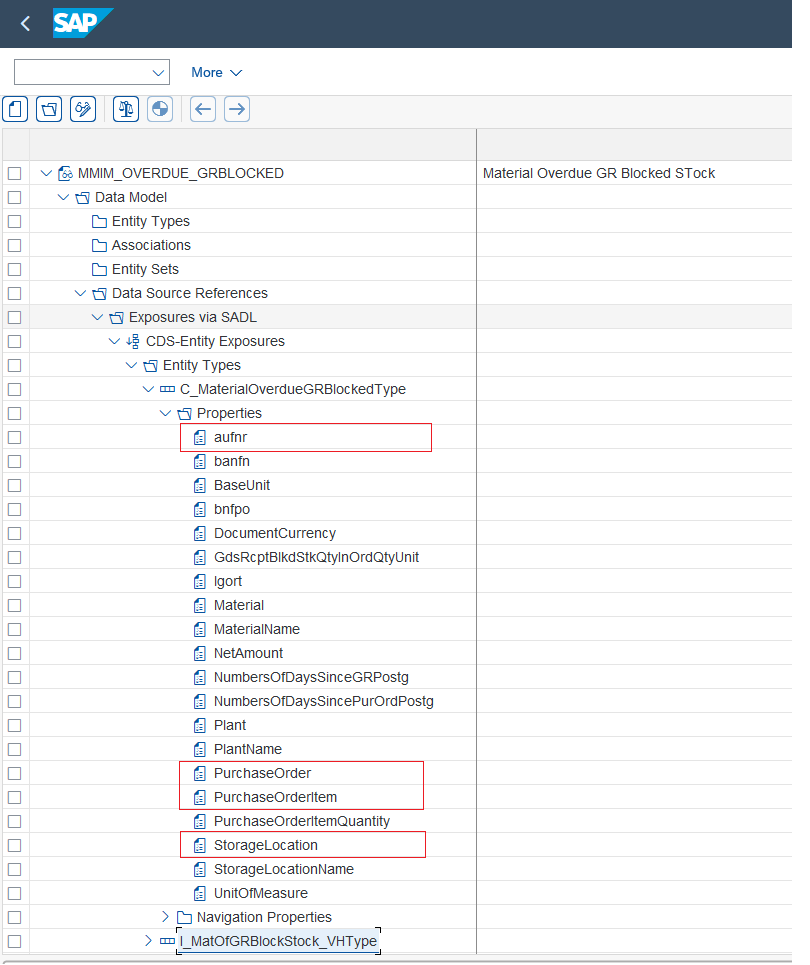Expand the I_MatOfGRBlockStock_VHType entity

point(148,941)
